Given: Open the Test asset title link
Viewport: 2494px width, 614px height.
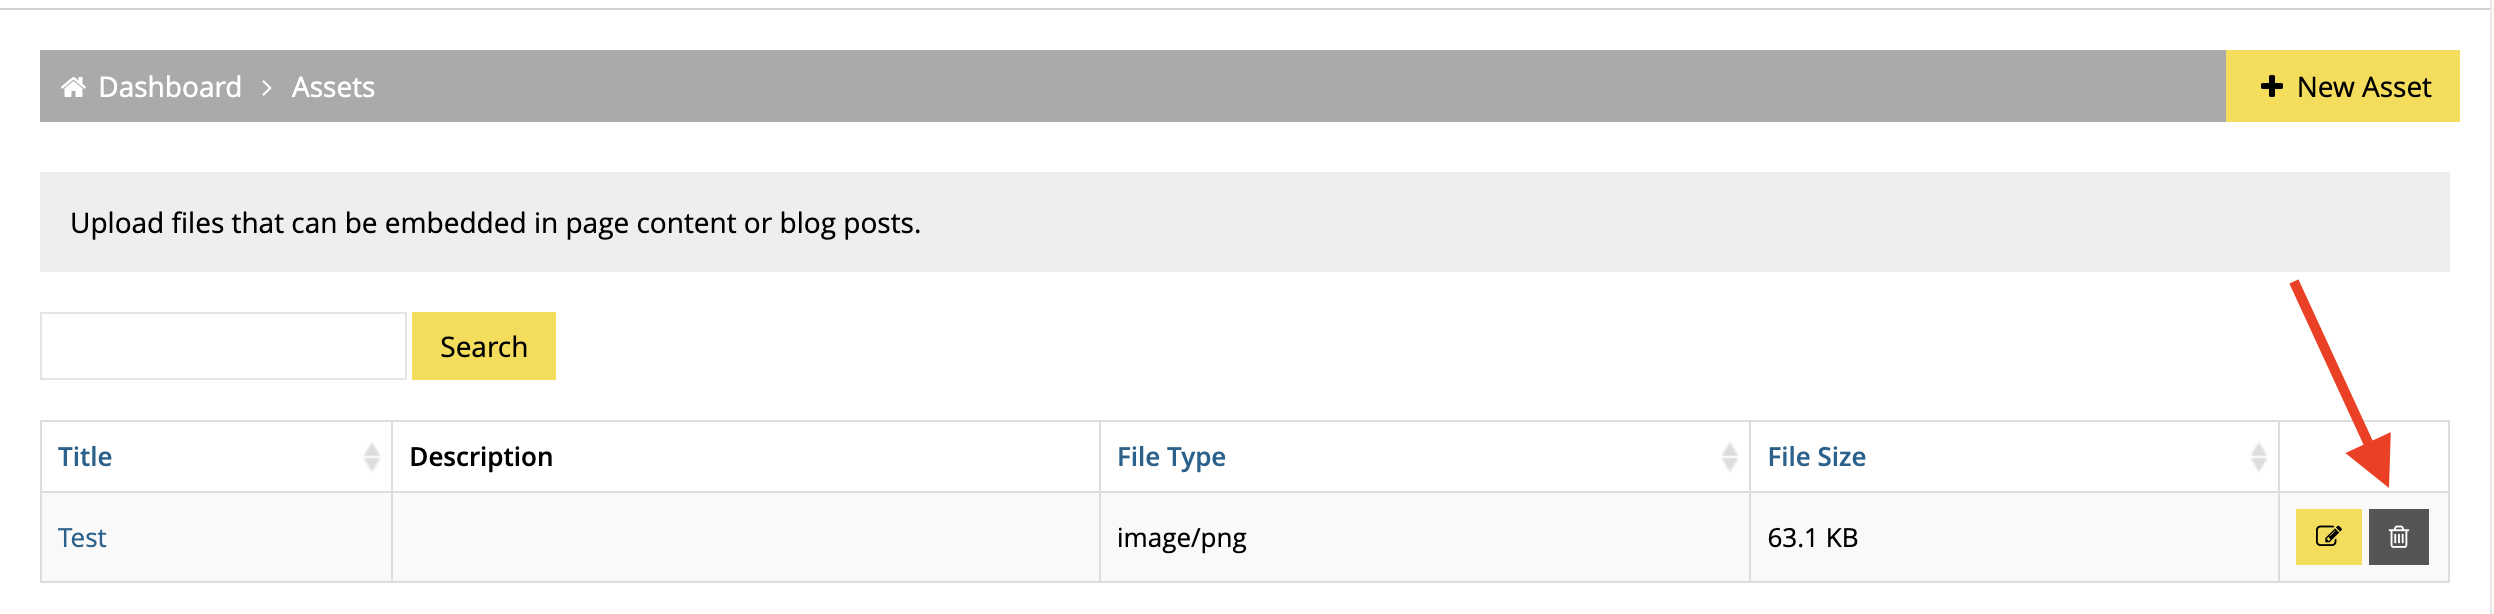Looking at the screenshot, I should click(x=82, y=538).
